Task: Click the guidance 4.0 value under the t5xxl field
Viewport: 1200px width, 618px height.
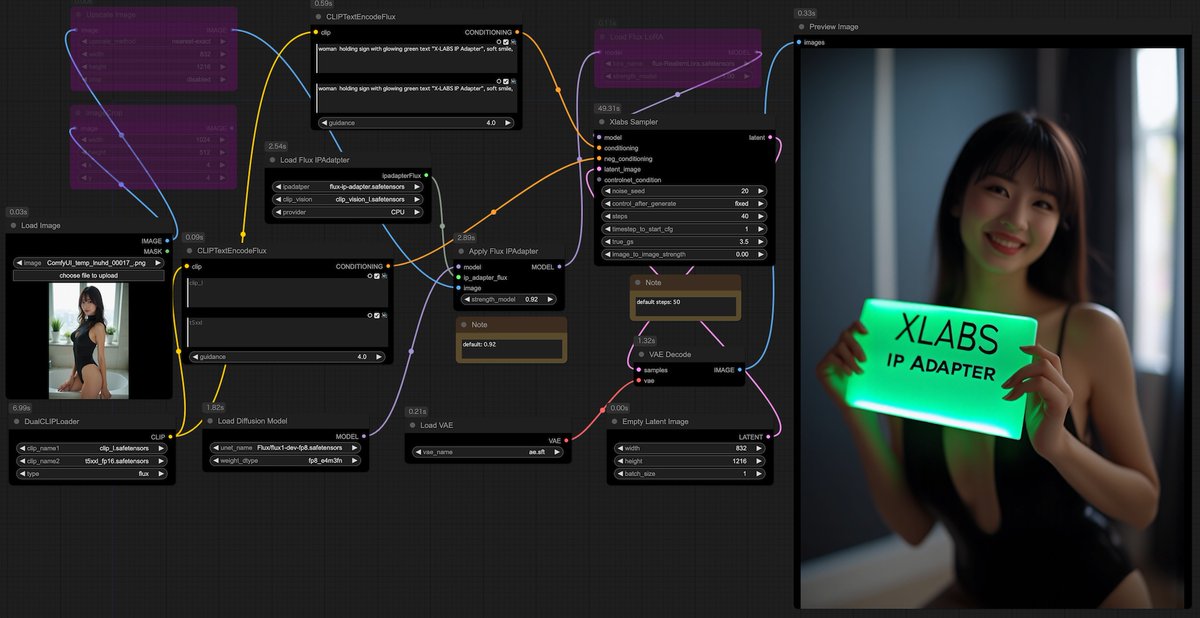Action: coord(364,357)
